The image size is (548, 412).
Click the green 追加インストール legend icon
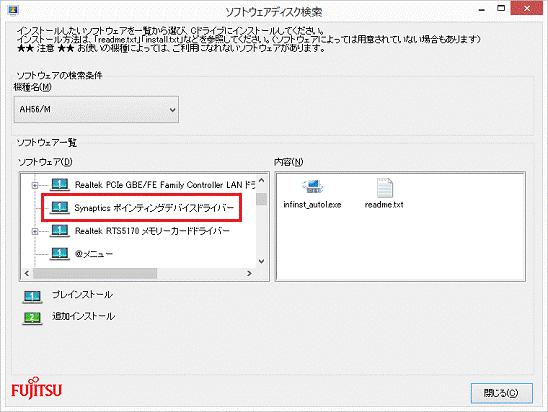(32, 318)
